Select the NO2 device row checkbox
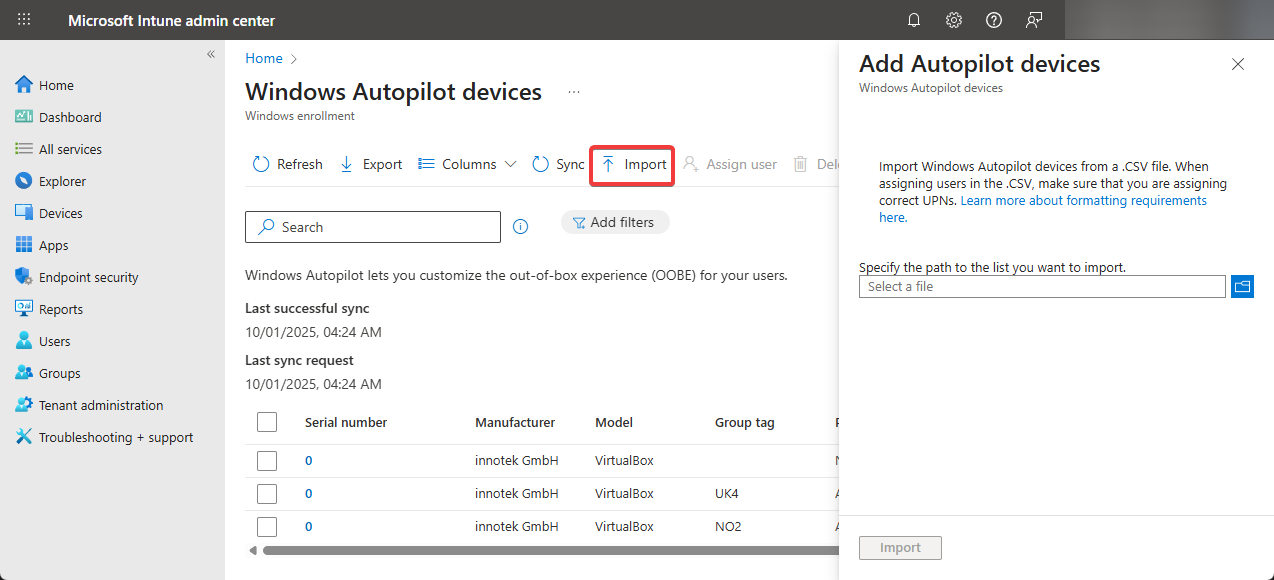1274x580 pixels. (267, 527)
